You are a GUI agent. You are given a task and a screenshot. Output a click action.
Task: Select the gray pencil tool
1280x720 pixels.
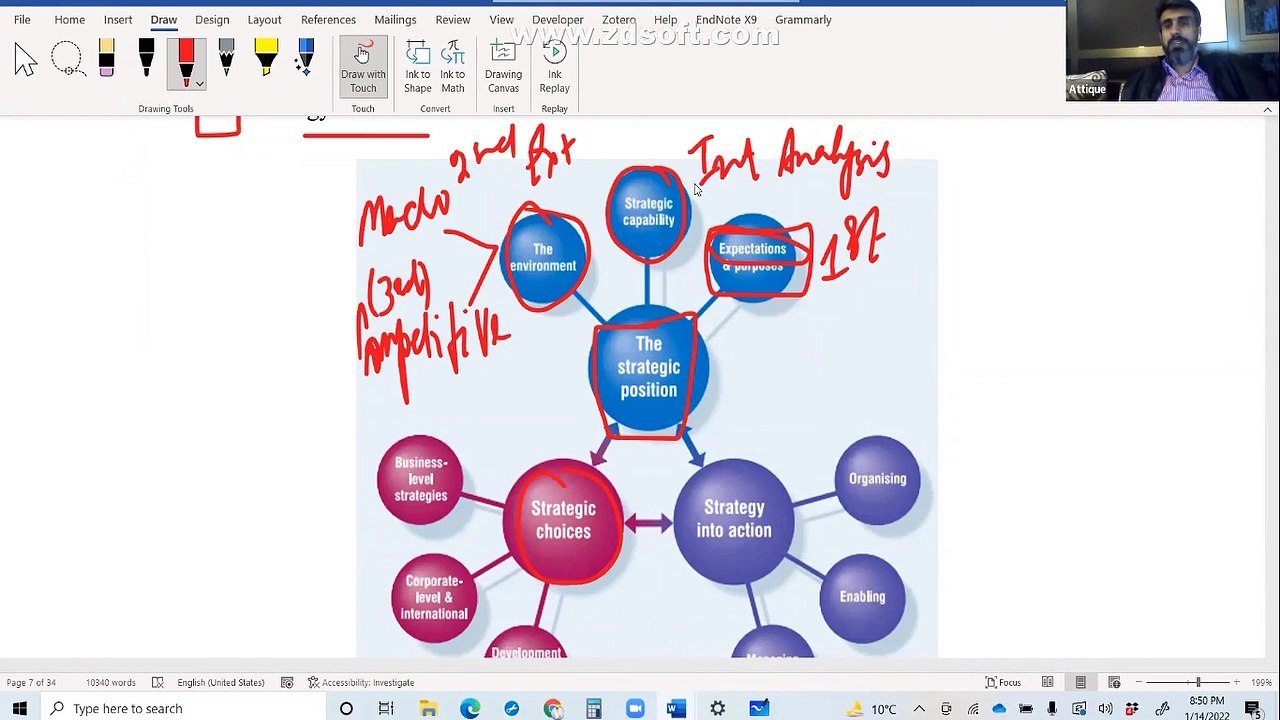(x=226, y=58)
